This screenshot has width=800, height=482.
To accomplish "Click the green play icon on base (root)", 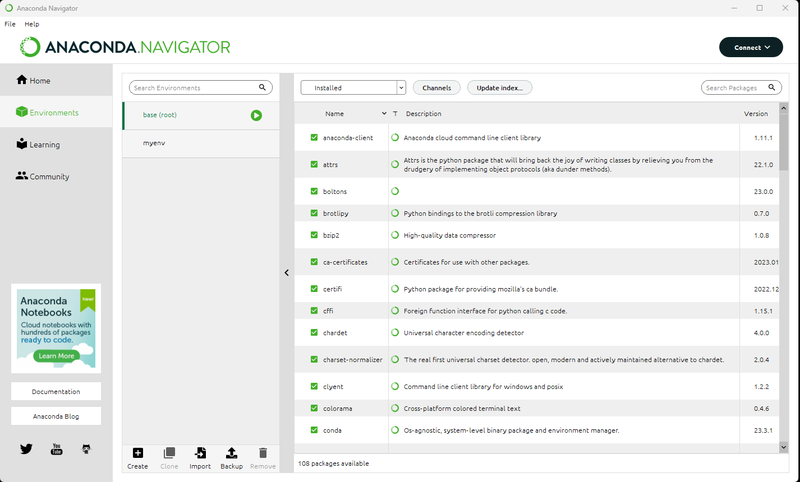I will coord(256,115).
